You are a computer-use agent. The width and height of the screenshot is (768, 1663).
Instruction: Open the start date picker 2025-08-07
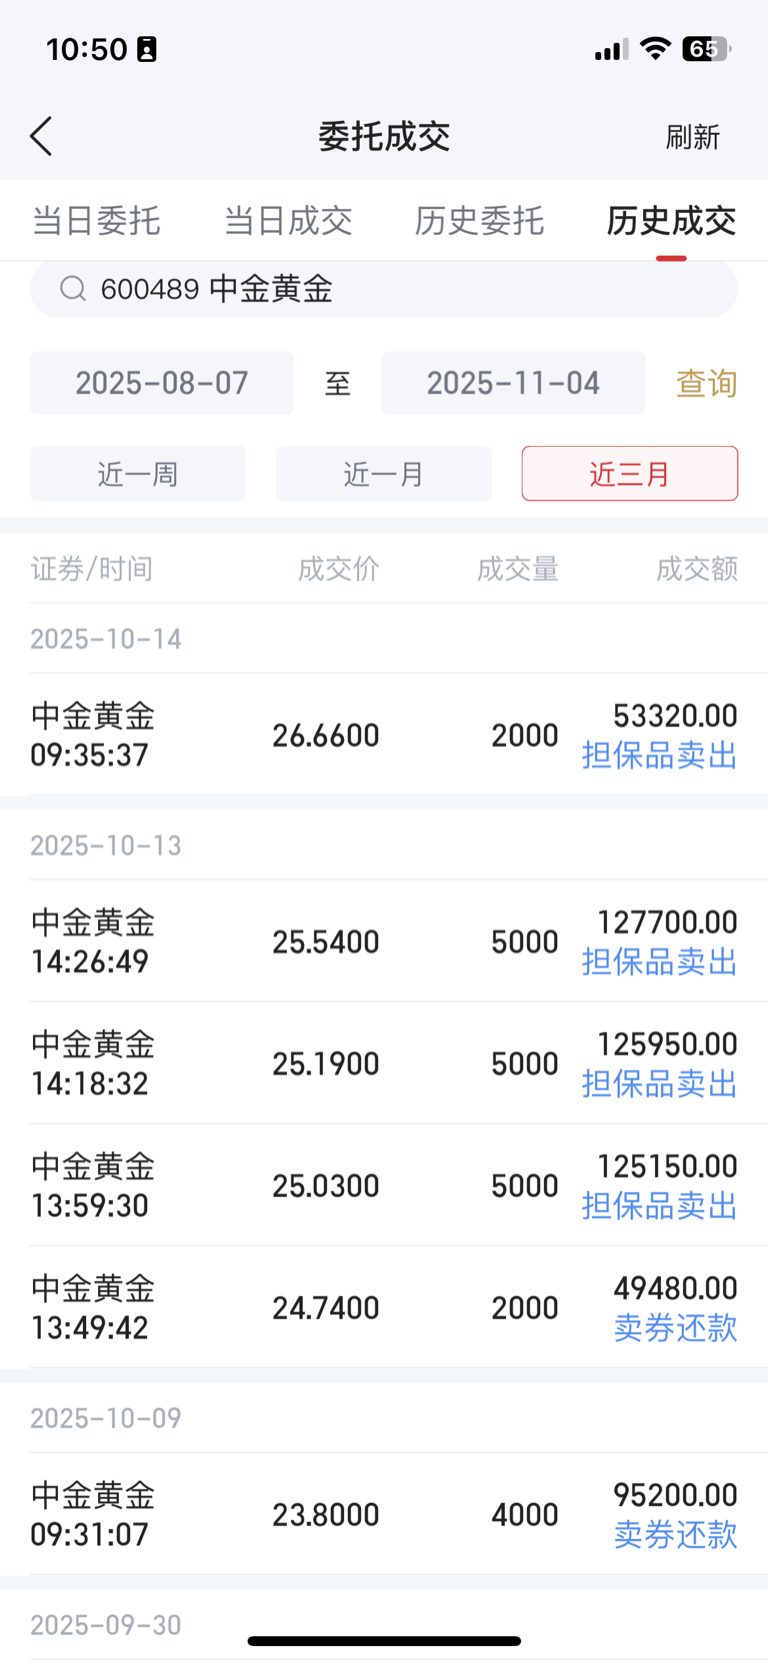coord(162,383)
